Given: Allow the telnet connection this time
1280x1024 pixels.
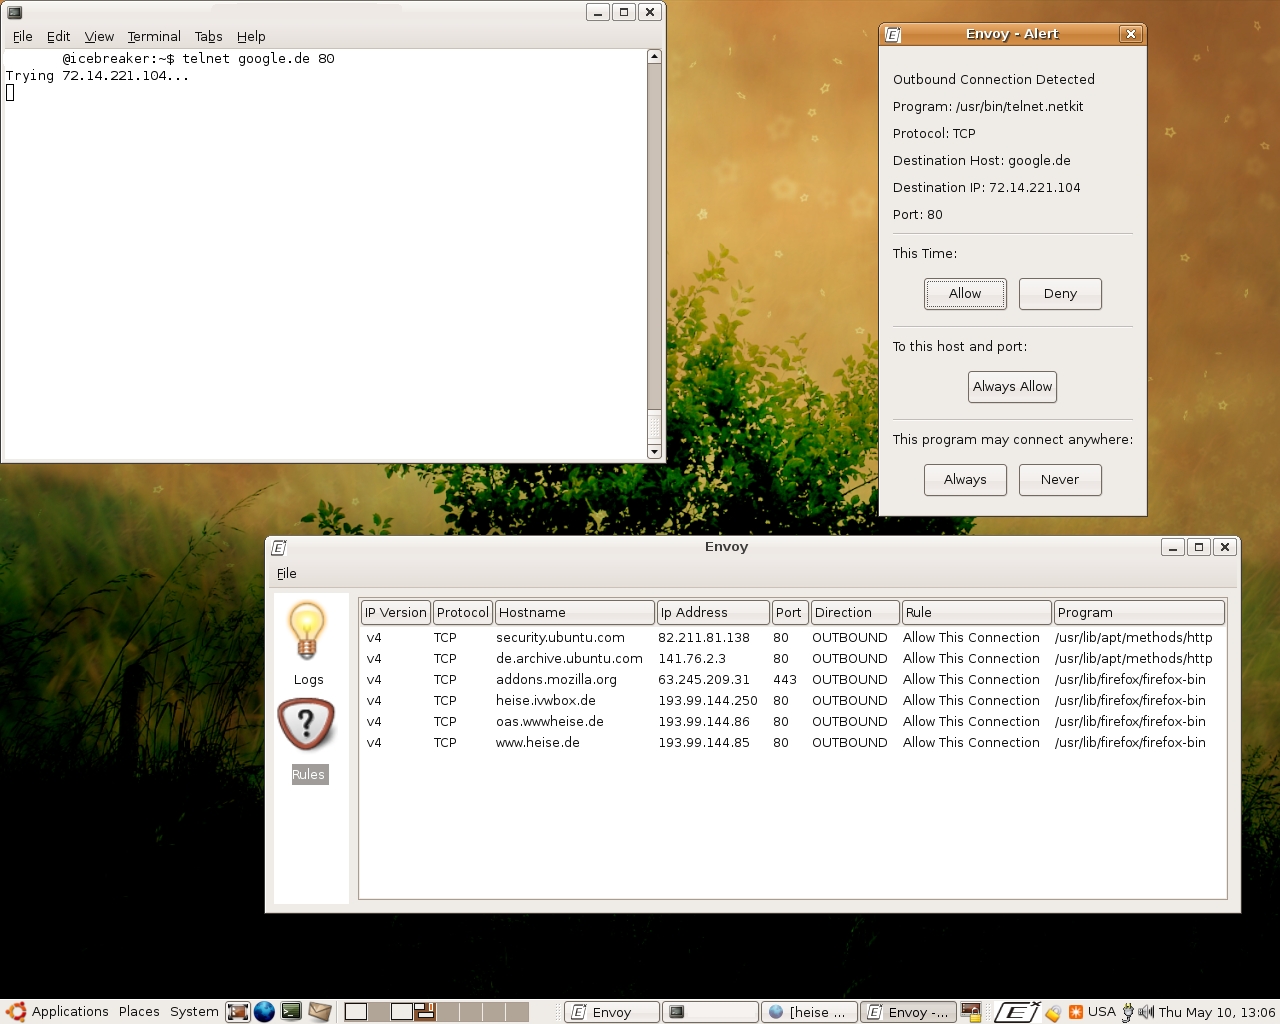Looking at the screenshot, I should tap(965, 294).
